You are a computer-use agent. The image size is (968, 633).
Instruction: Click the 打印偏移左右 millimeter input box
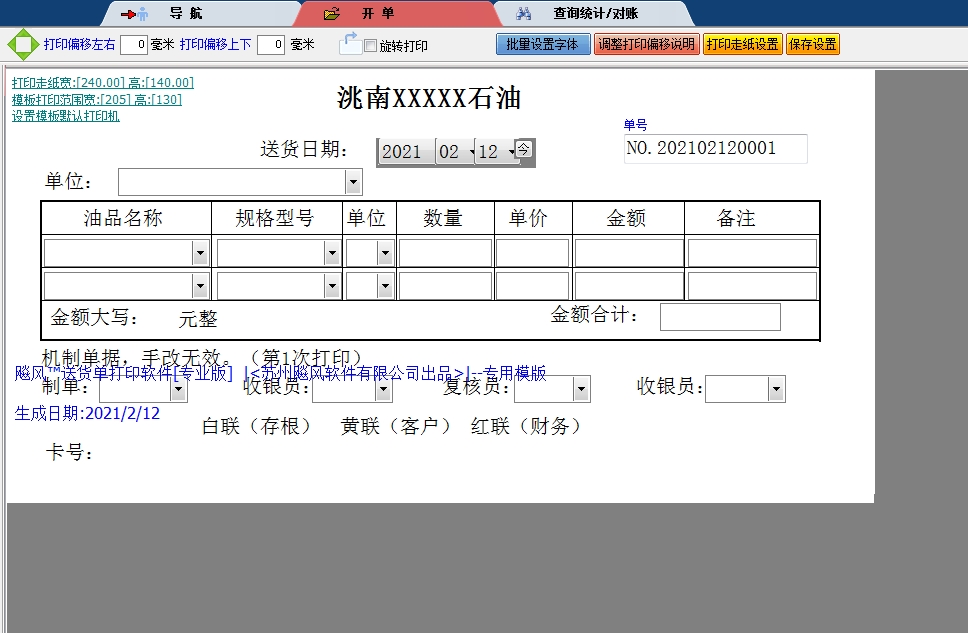pos(134,45)
